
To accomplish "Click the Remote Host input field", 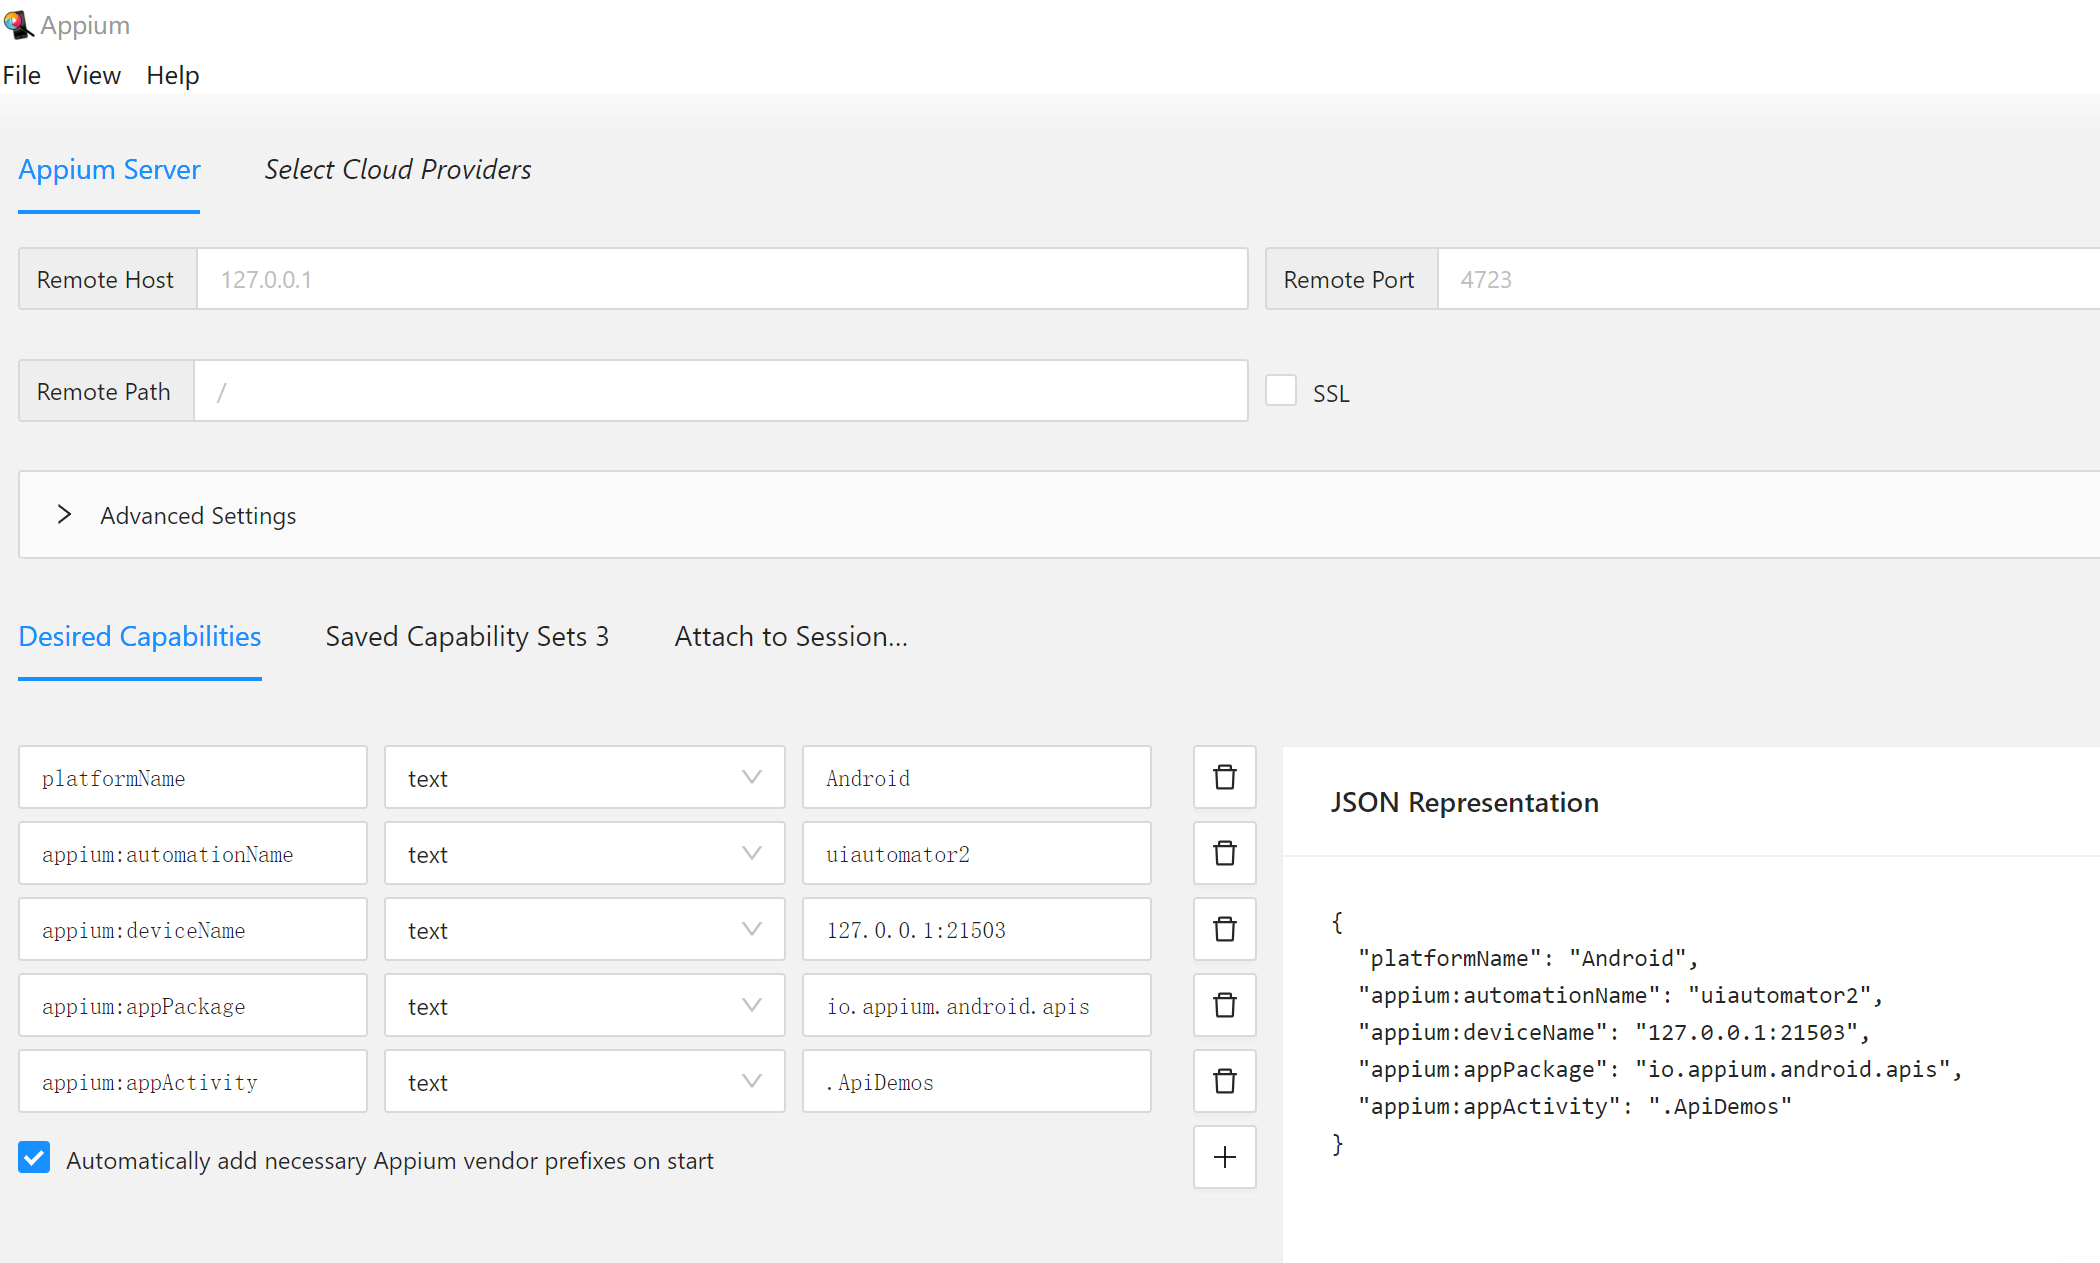I will [x=720, y=279].
